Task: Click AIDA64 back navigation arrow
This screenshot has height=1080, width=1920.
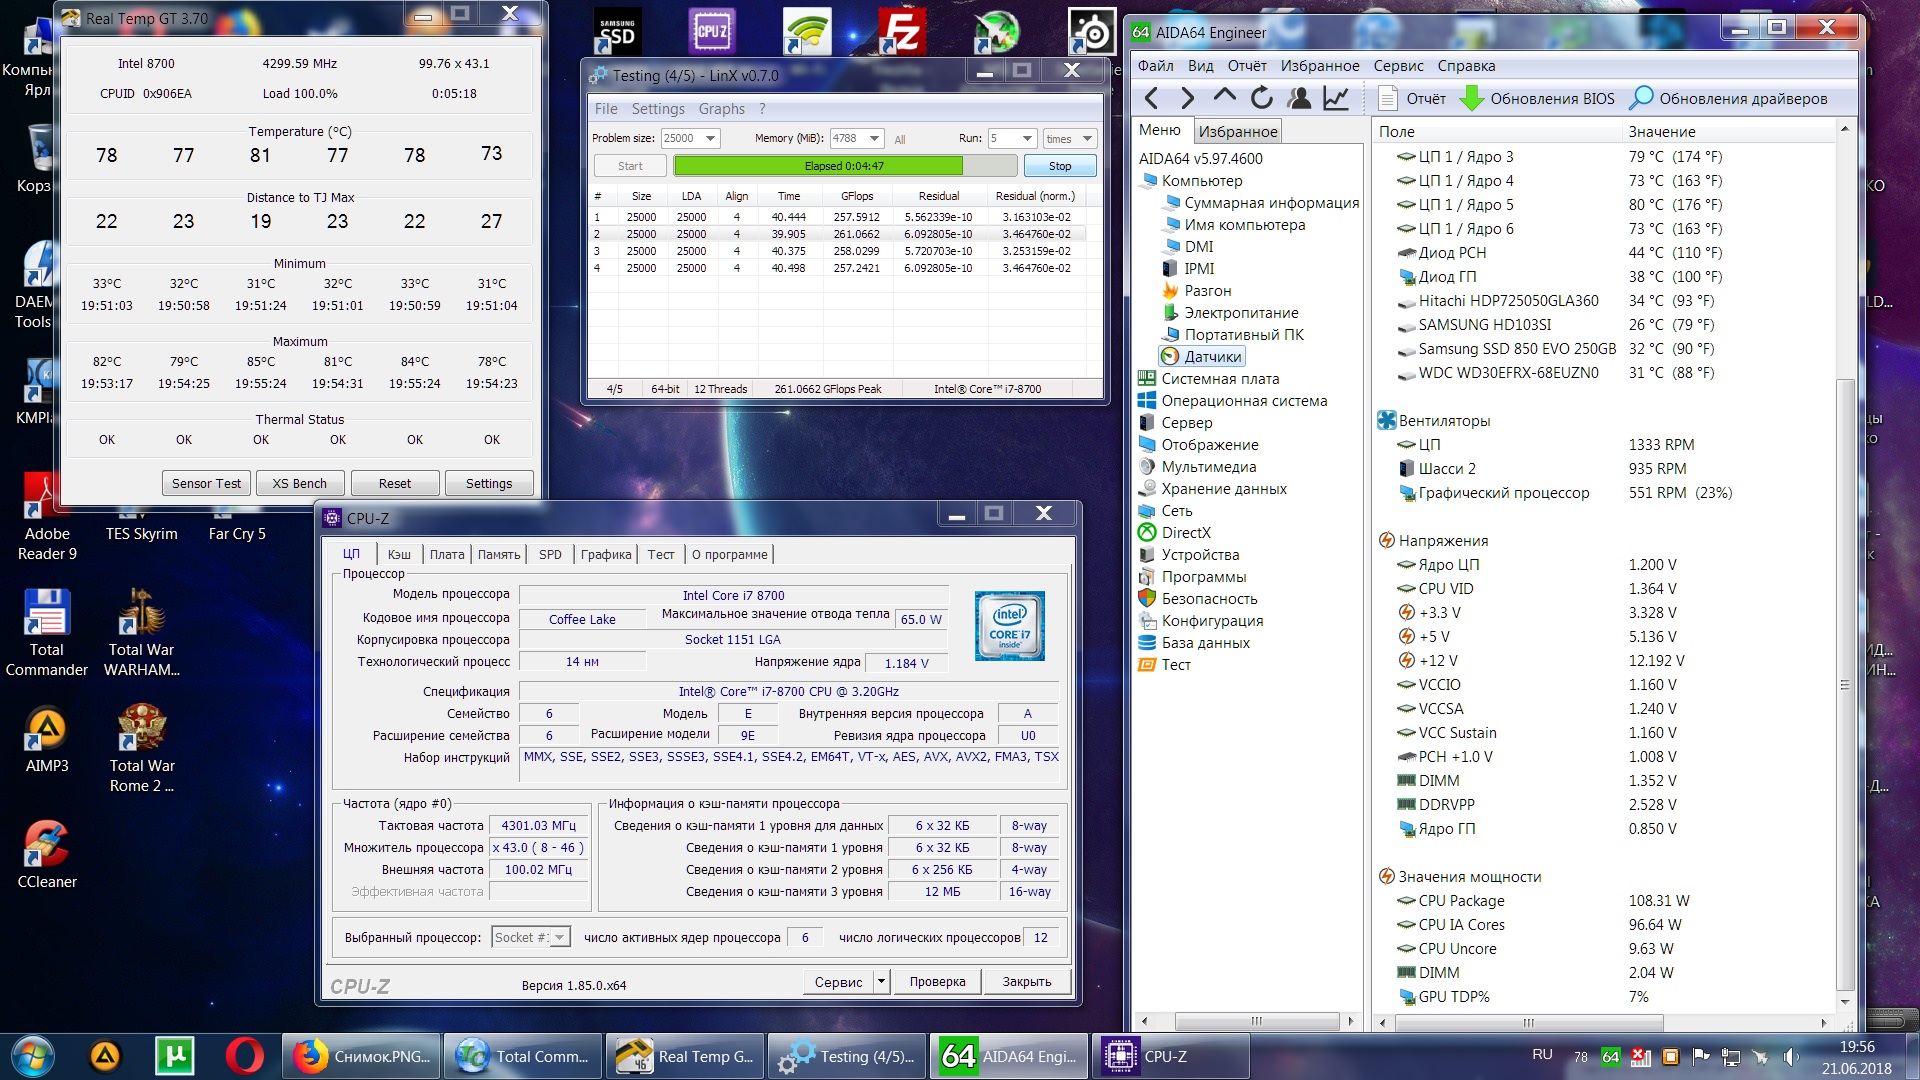Action: [x=1151, y=98]
